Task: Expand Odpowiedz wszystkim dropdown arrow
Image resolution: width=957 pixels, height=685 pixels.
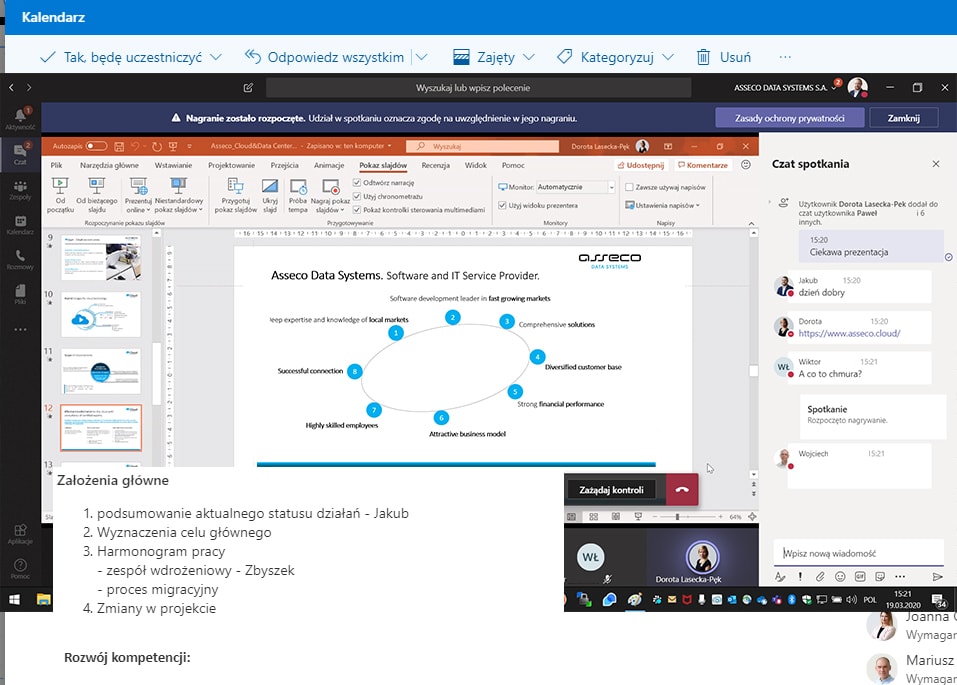Action: click(x=422, y=57)
